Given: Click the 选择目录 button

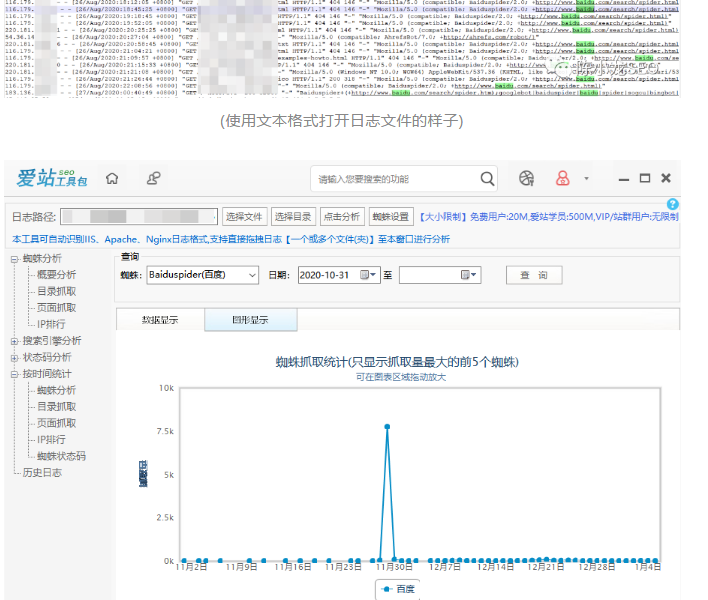Looking at the screenshot, I should pos(293,217).
